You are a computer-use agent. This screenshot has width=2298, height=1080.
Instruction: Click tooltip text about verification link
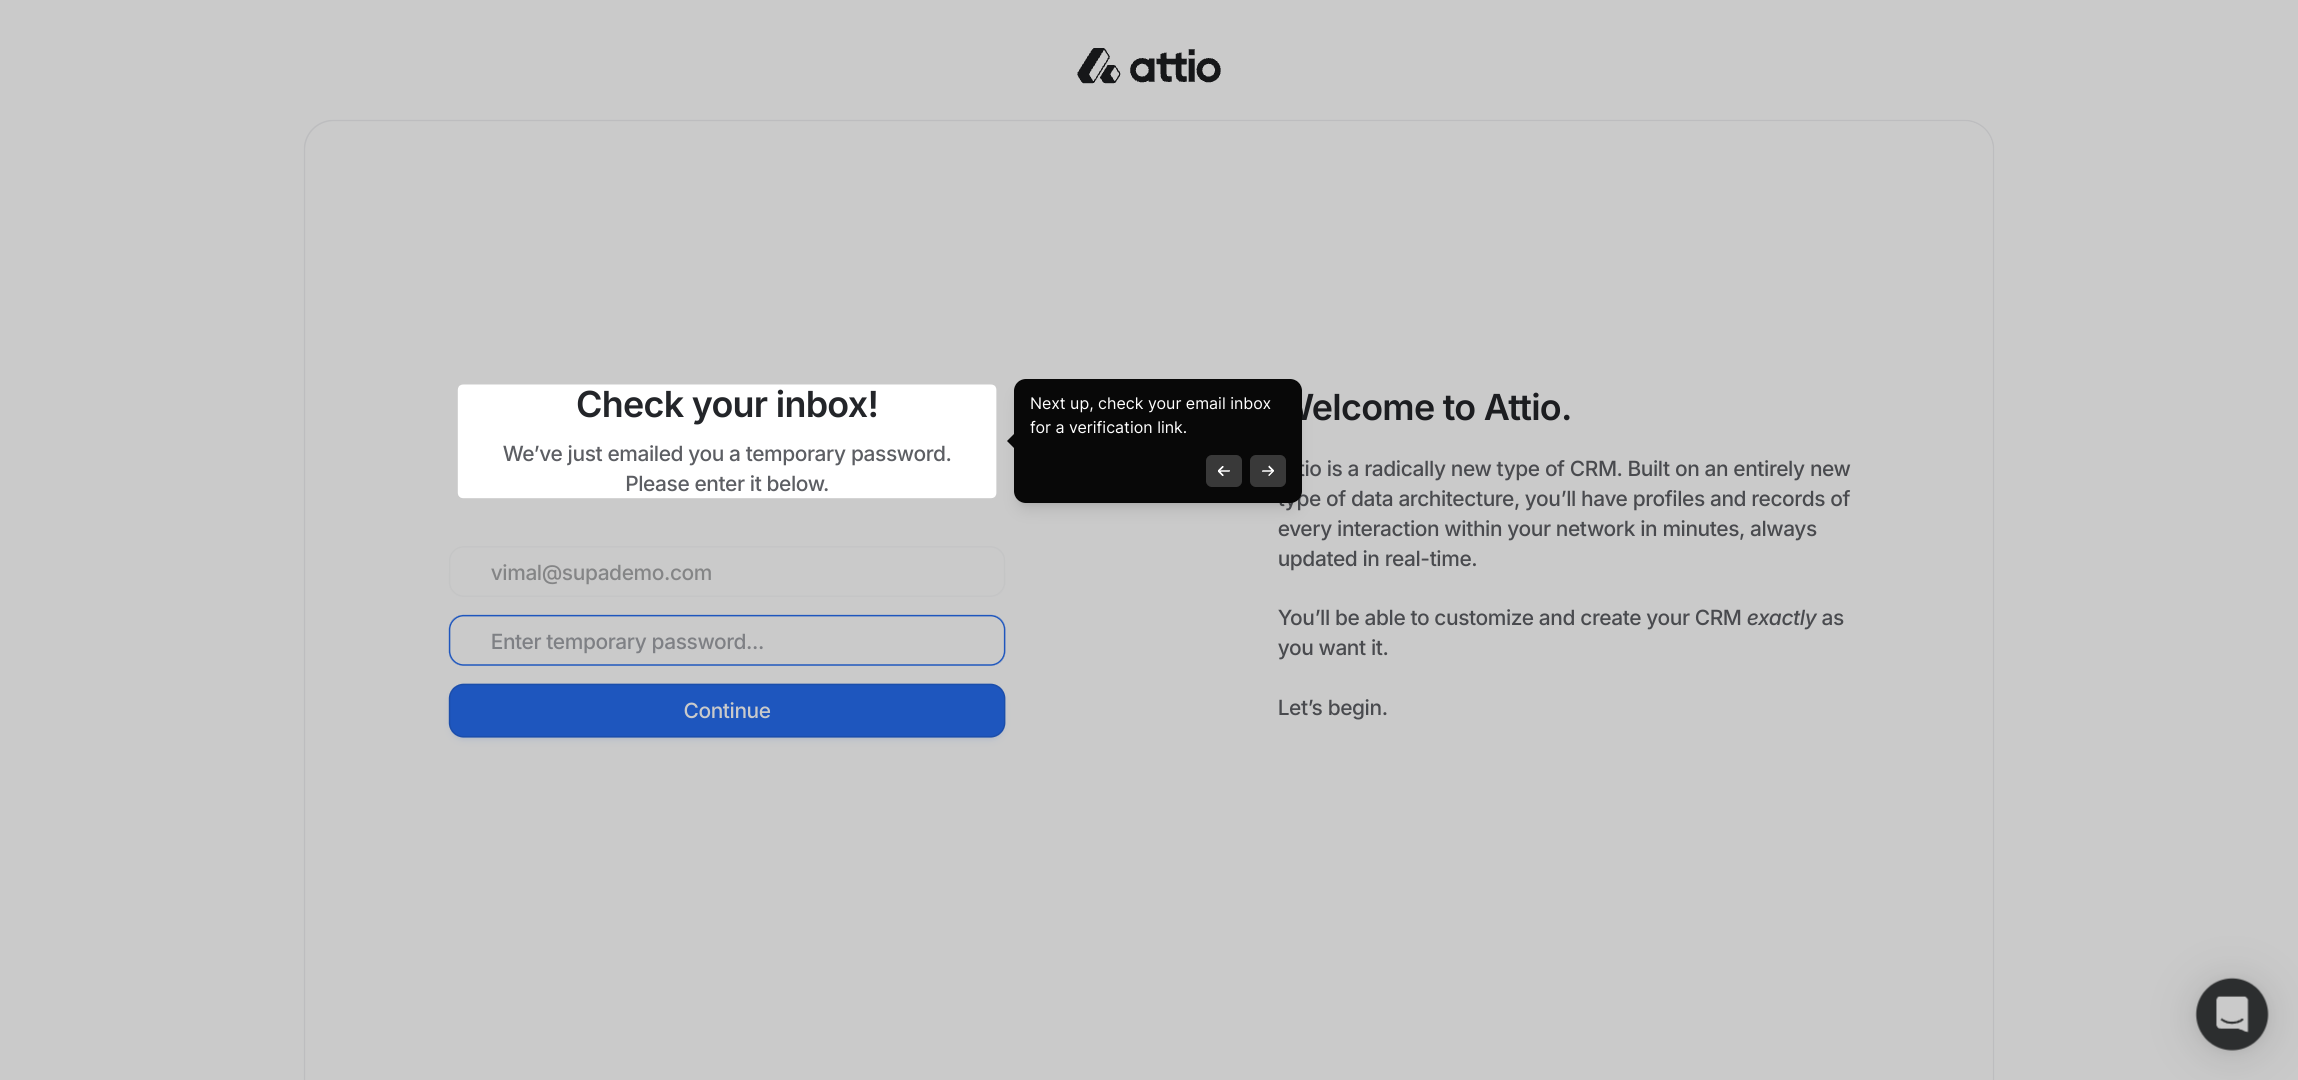click(x=1150, y=415)
